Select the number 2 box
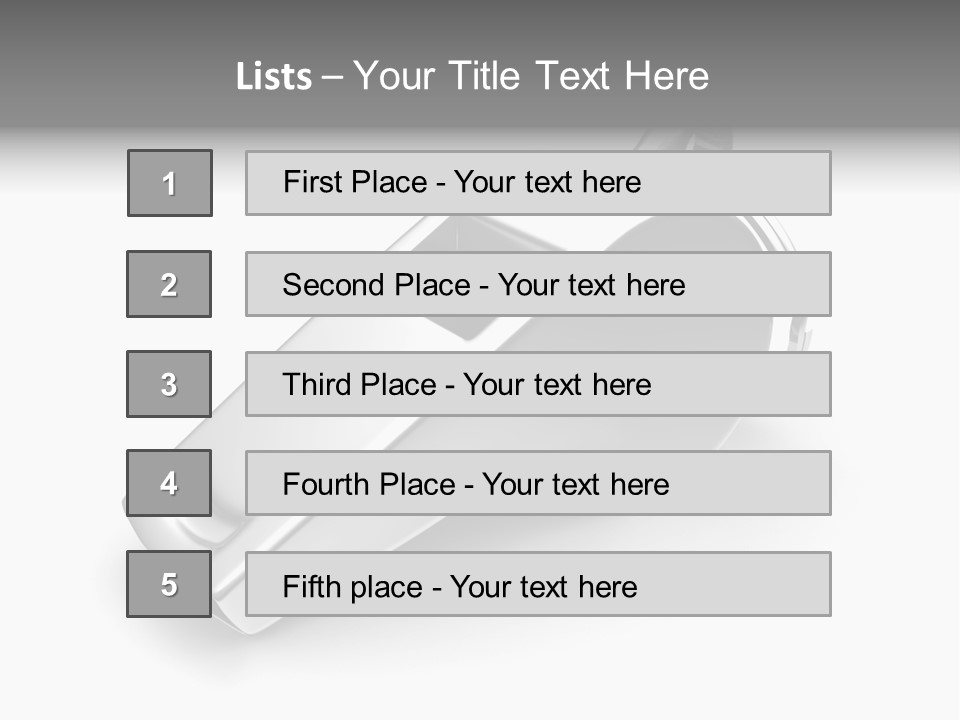 point(169,284)
